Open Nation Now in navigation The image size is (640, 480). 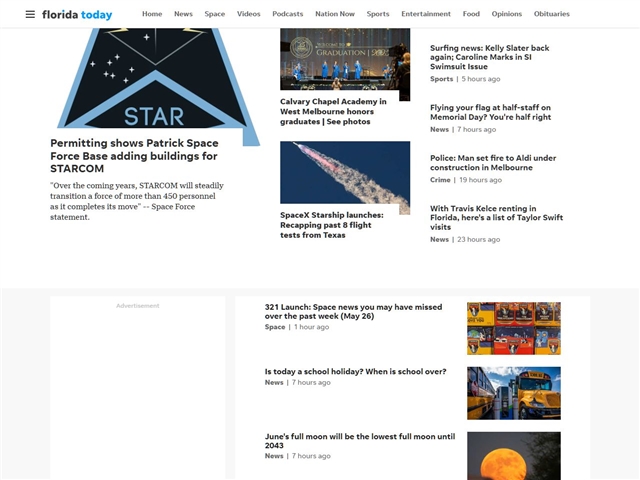point(335,14)
